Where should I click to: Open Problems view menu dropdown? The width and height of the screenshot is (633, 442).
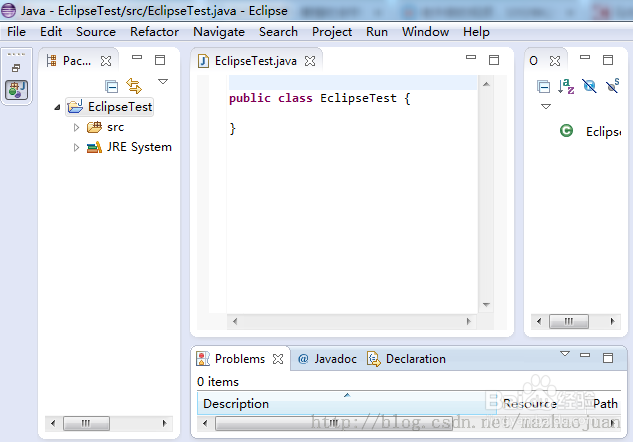(565, 354)
